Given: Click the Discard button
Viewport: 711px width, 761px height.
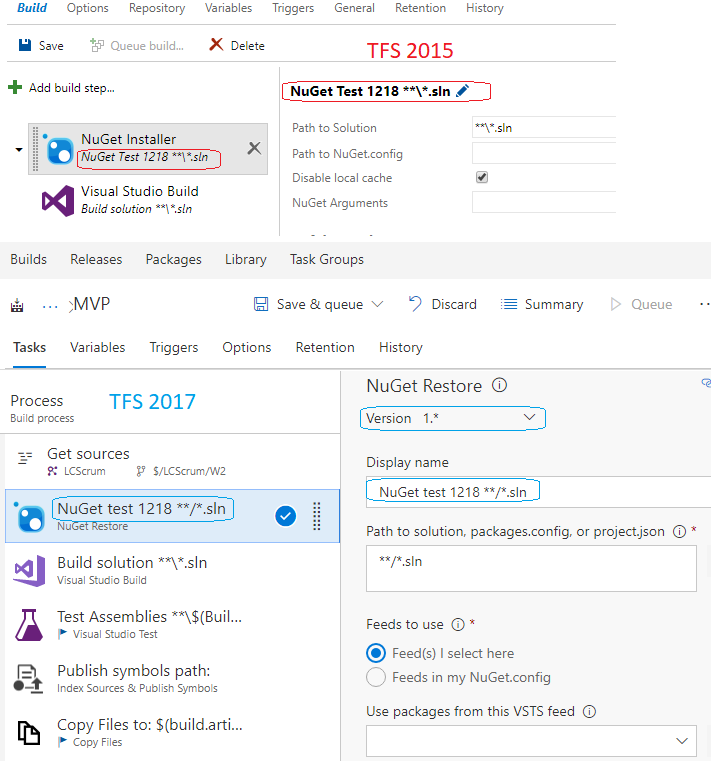Looking at the screenshot, I should (x=443, y=304).
